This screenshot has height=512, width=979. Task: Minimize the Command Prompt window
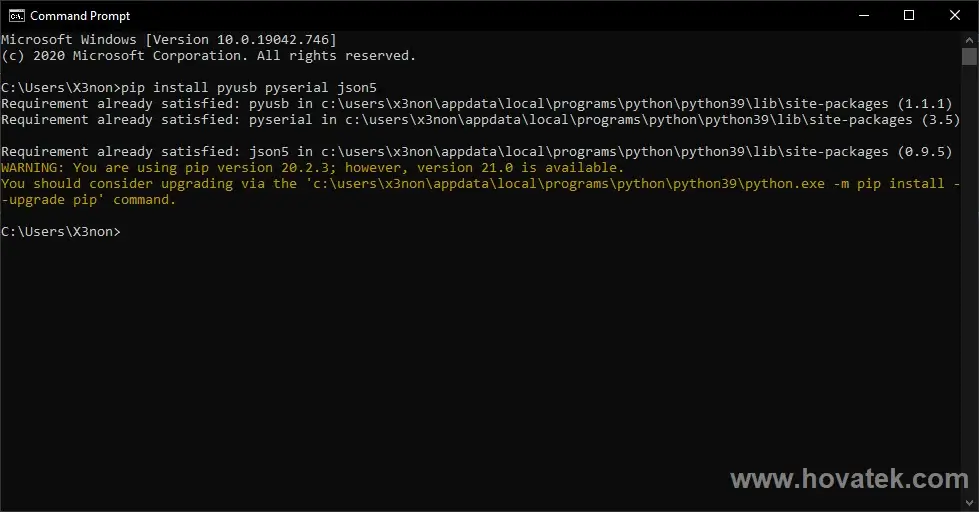point(863,16)
